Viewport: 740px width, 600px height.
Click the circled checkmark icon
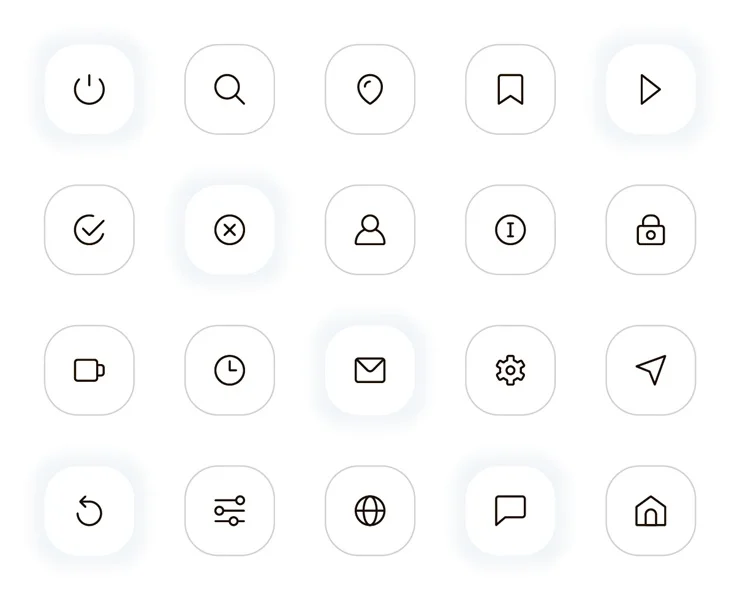89,230
